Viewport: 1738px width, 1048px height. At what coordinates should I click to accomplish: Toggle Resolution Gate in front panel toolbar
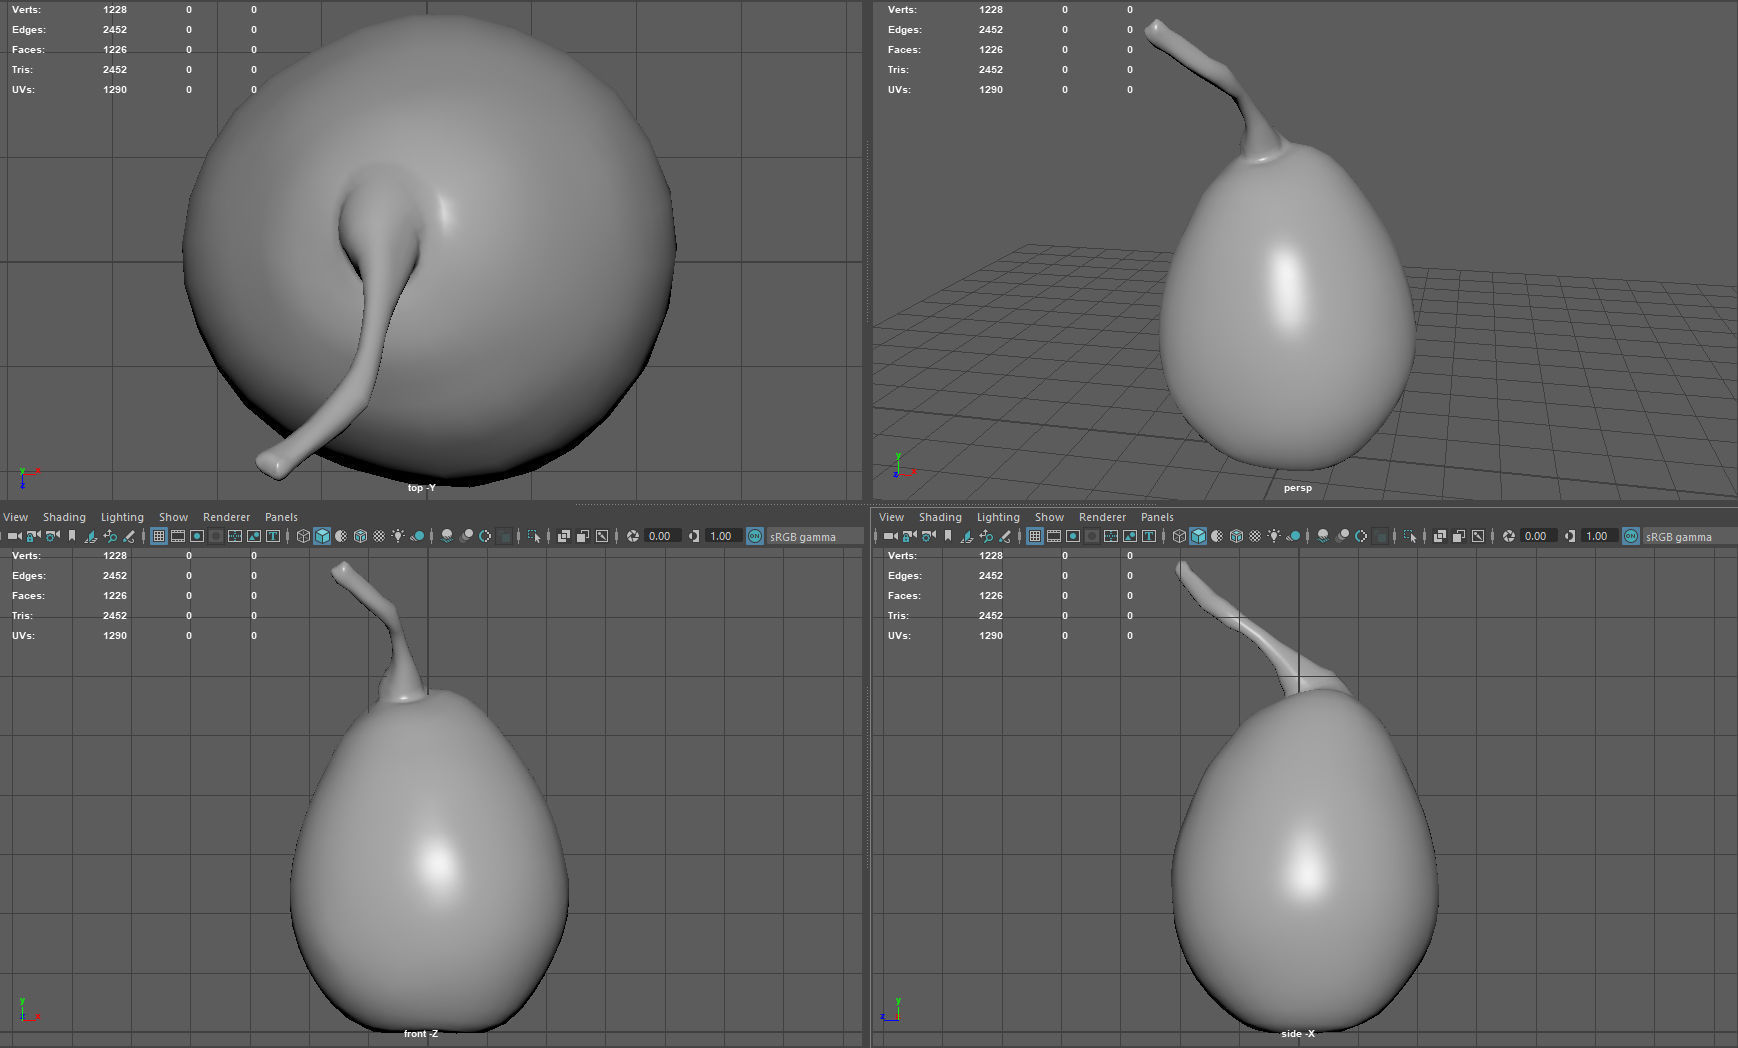click(197, 536)
